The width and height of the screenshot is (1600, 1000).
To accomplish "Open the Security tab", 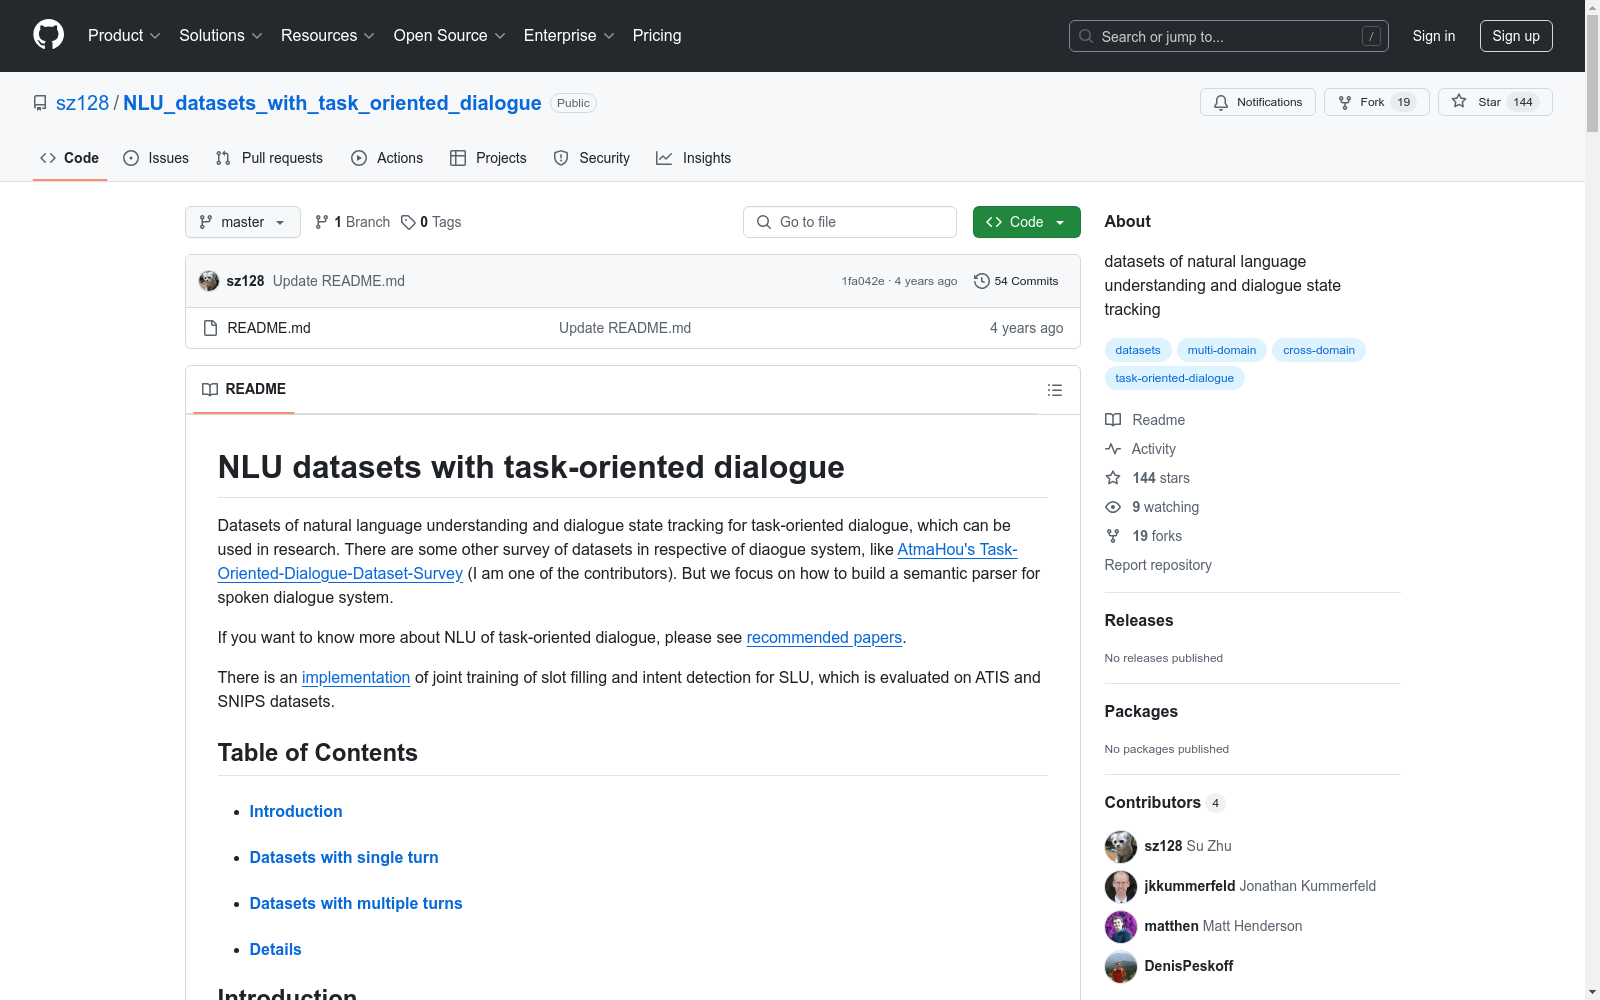I will [592, 158].
